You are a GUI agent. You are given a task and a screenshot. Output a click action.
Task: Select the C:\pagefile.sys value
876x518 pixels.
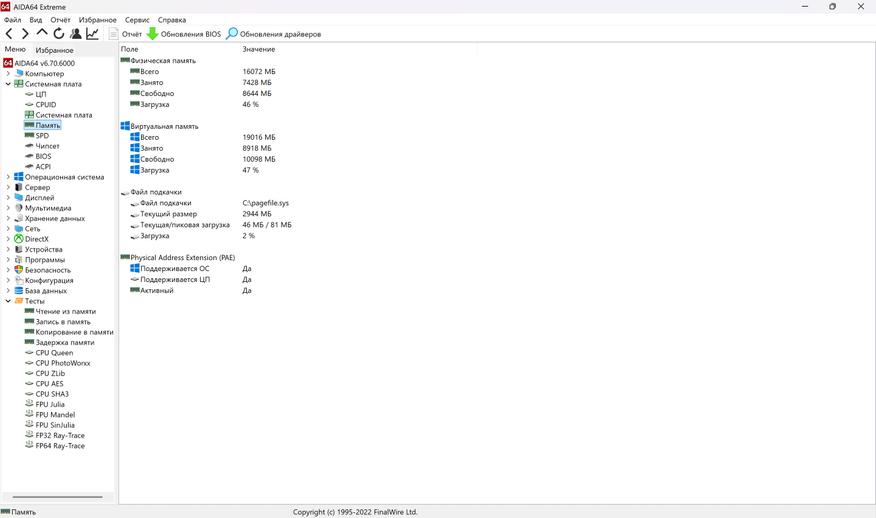click(265, 203)
